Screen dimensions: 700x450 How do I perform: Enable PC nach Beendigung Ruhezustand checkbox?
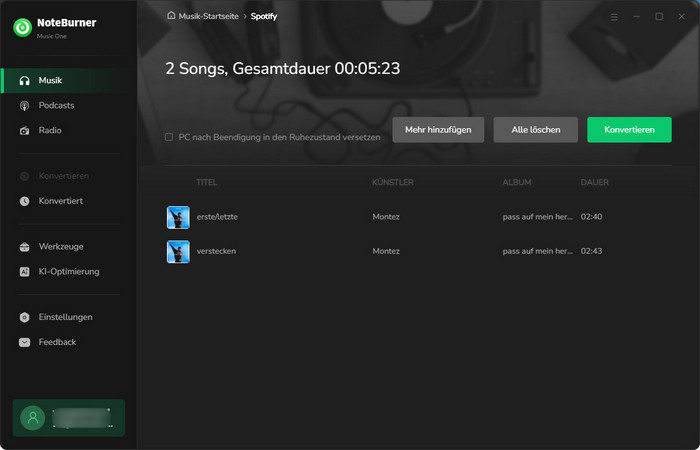point(169,137)
